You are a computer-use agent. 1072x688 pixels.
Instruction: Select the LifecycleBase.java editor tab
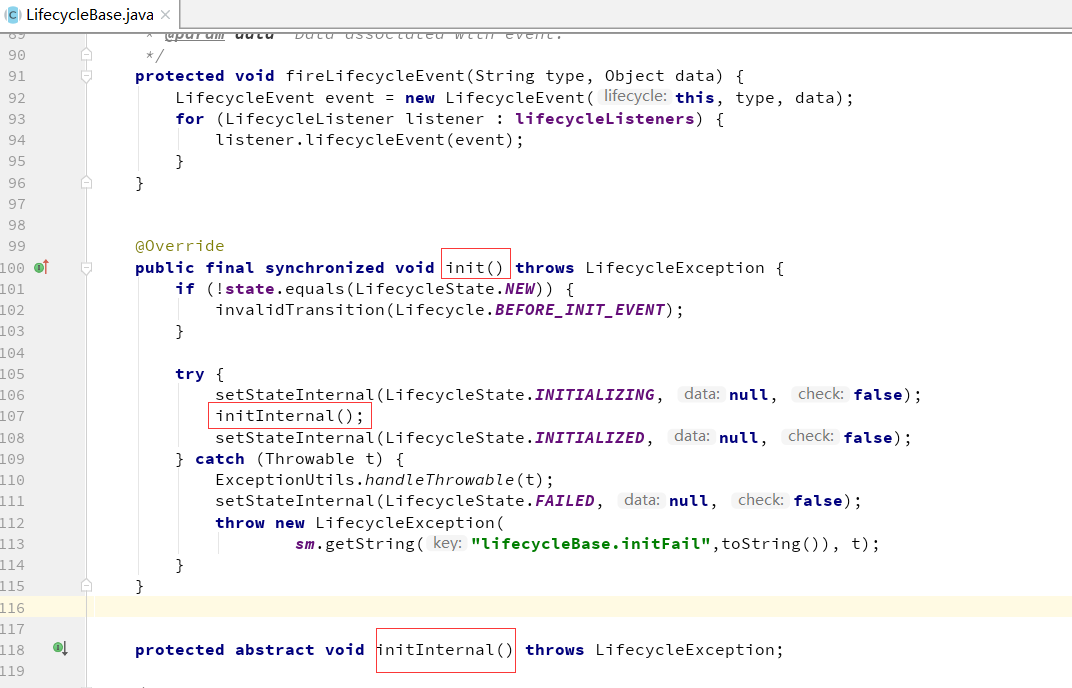pos(89,14)
